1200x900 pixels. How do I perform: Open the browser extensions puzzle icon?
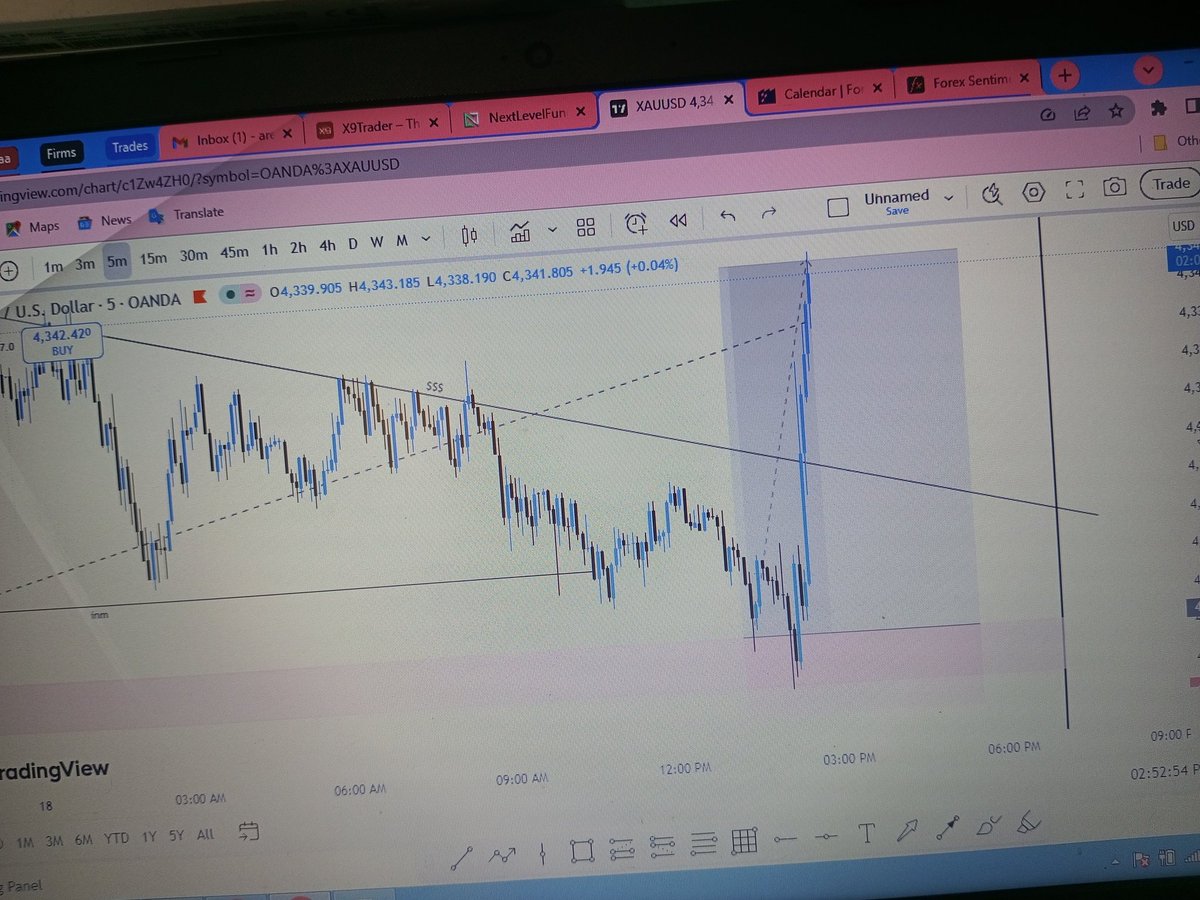[1159, 108]
